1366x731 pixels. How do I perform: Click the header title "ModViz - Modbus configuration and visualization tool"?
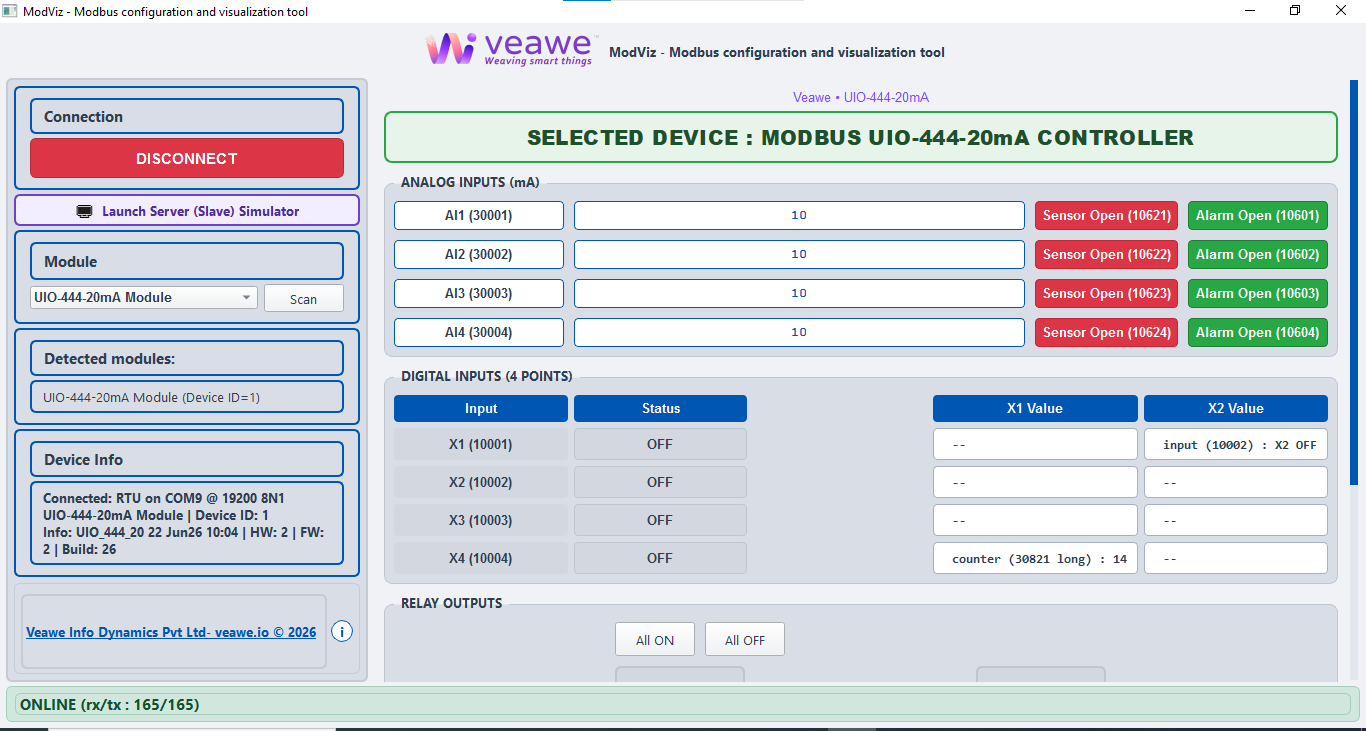[x=777, y=52]
